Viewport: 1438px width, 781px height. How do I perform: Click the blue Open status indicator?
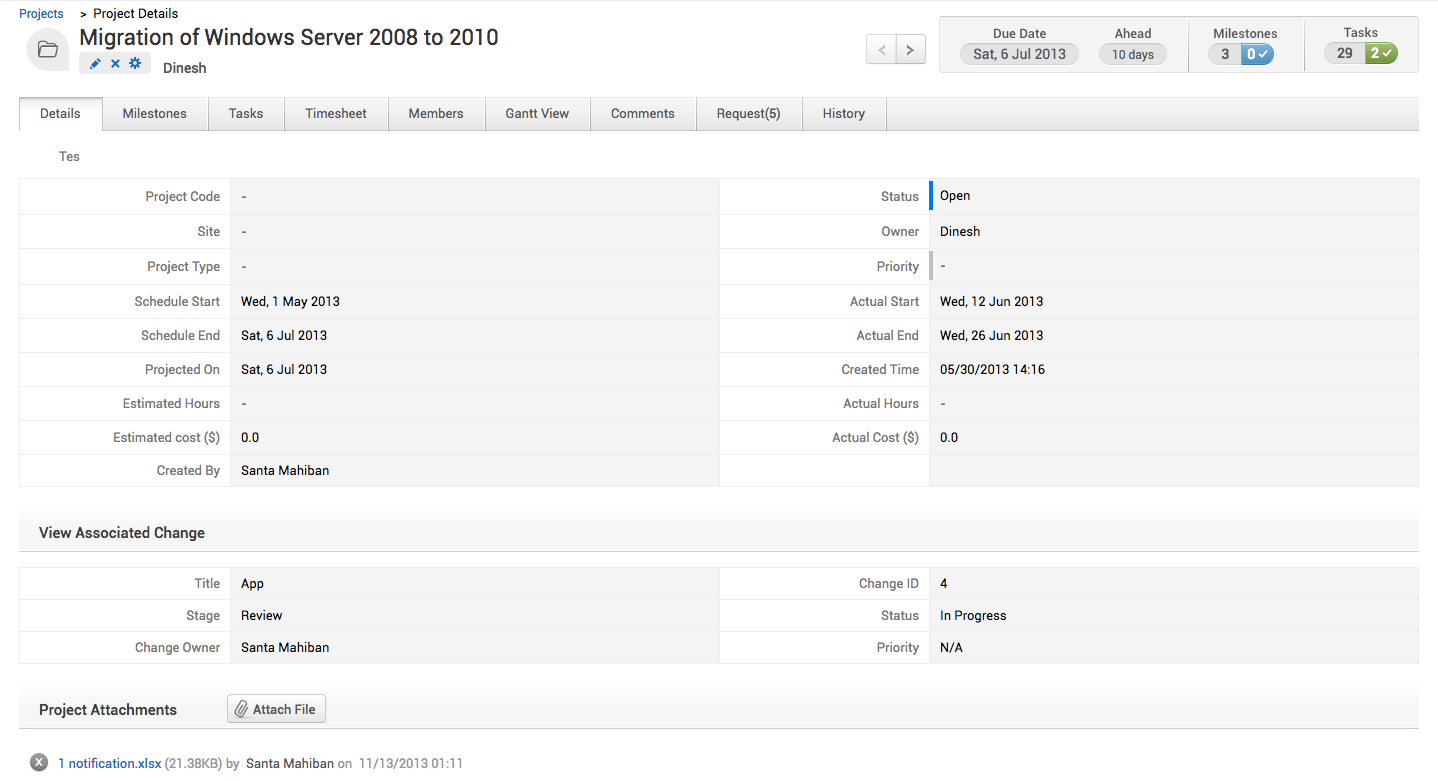tap(933, 195)
